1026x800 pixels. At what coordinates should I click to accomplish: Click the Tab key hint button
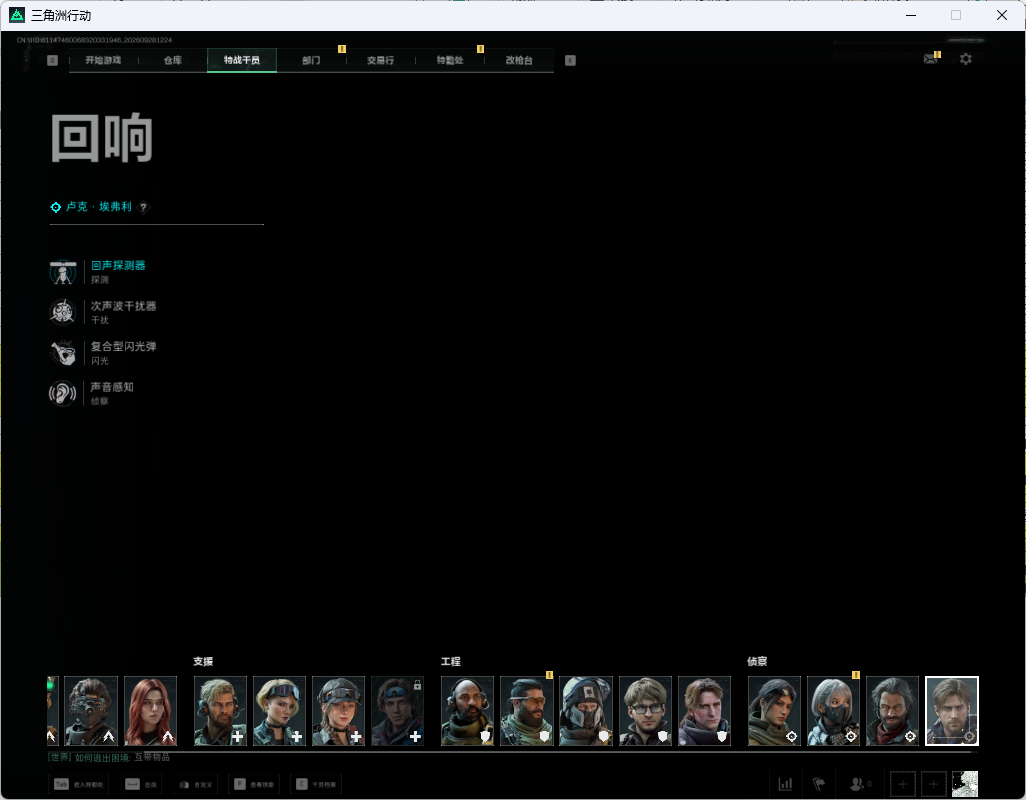pyautogui.click(x=78, y=784)
